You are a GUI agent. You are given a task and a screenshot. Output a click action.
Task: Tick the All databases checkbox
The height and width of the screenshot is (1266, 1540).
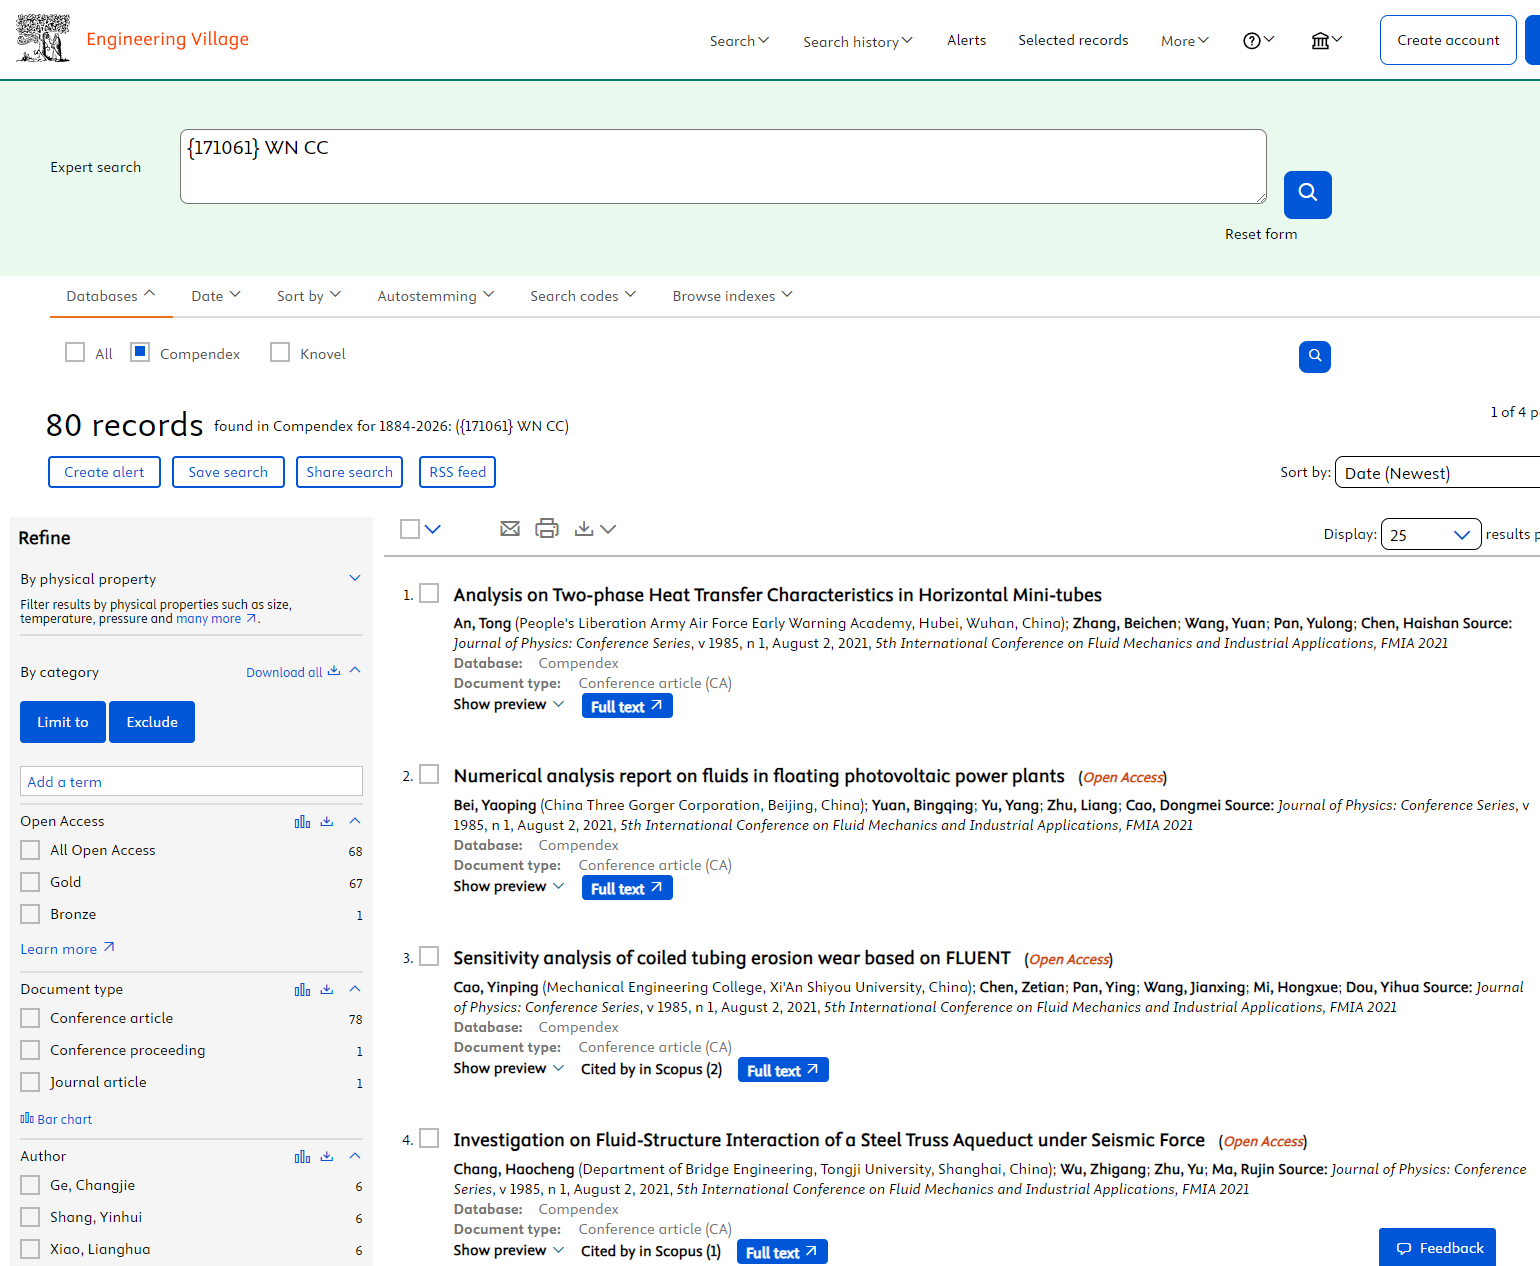(75, 352)
